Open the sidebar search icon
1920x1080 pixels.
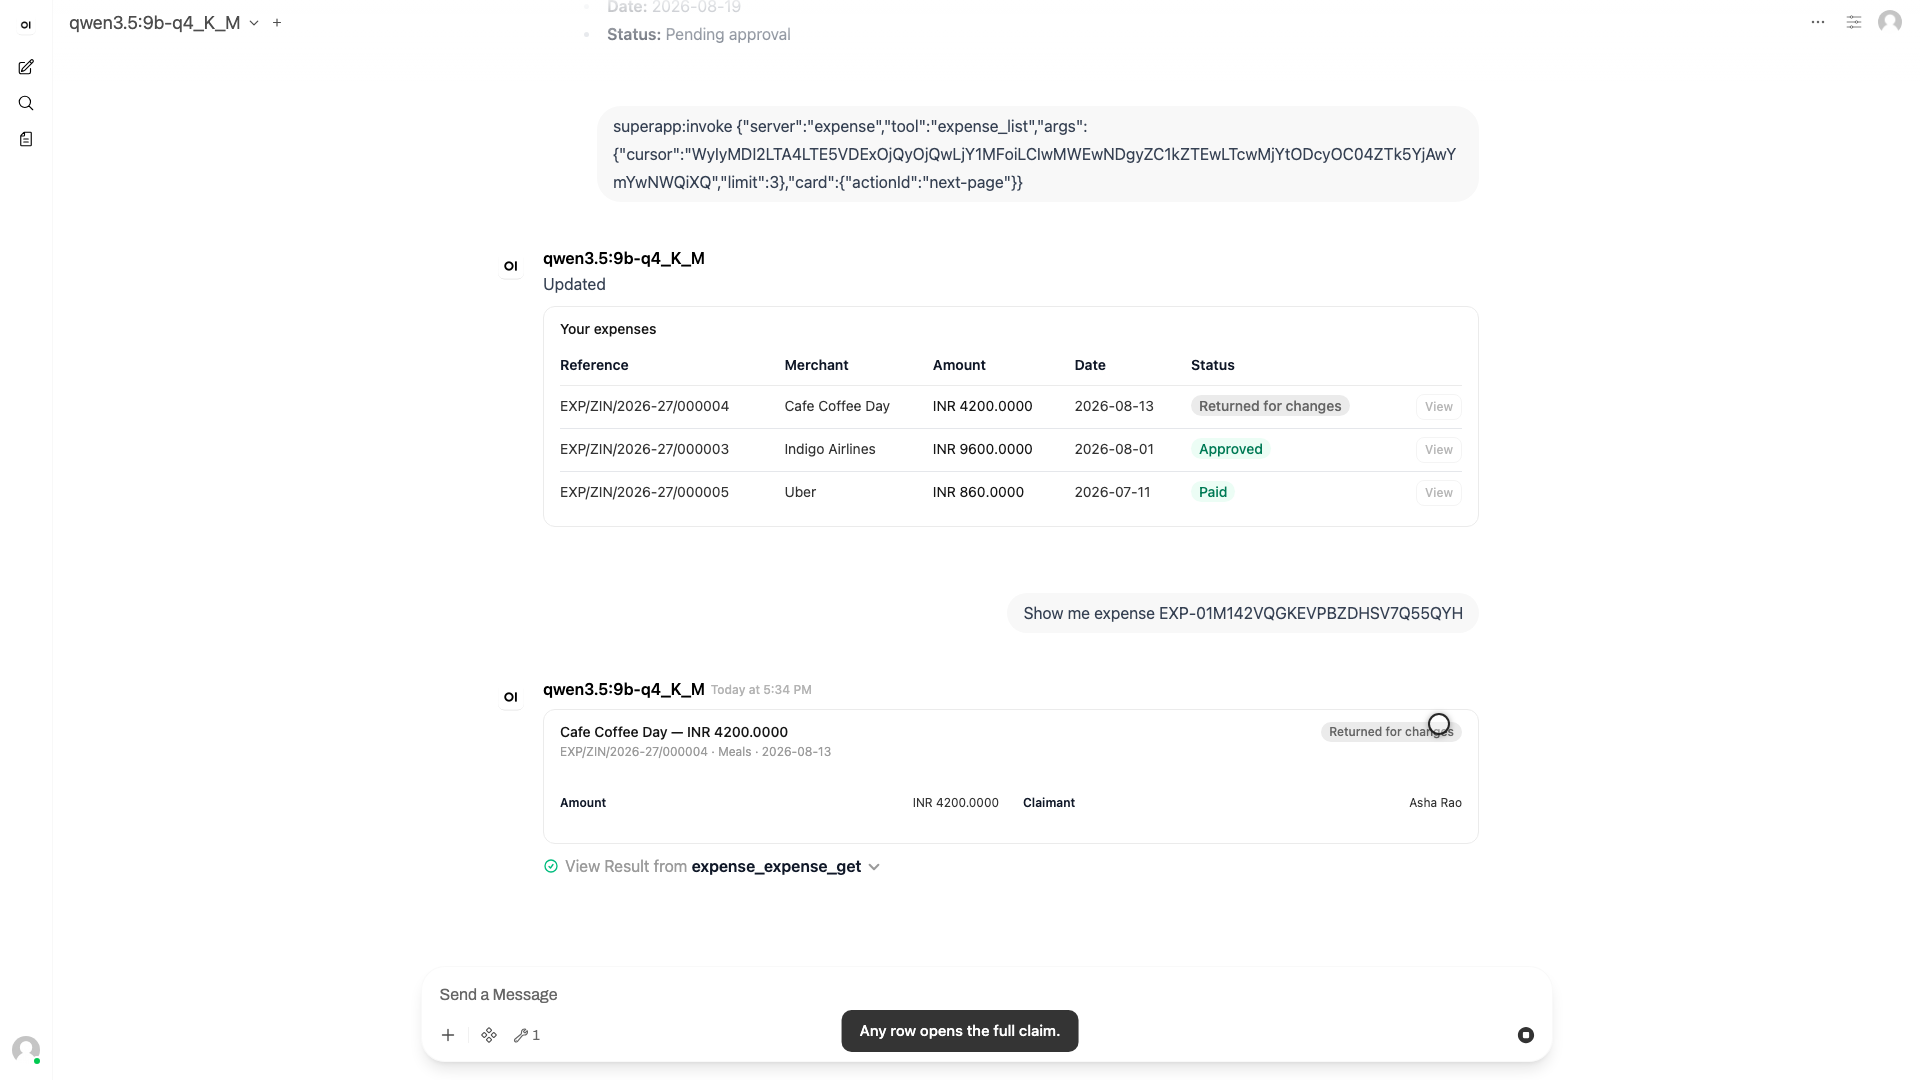pyautogui.click(x=26, y=103)
